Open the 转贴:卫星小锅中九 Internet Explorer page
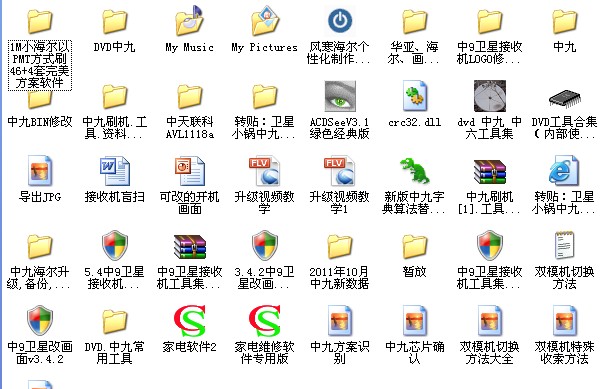The height and width of the screenshot is (389, 613). pyautogui.click(x=563, y=171)
